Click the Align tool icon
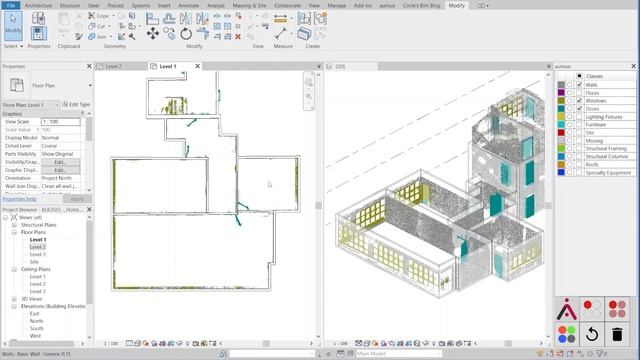Image resolution: width=640 pixels, height=360 pixels. point(152,19)
